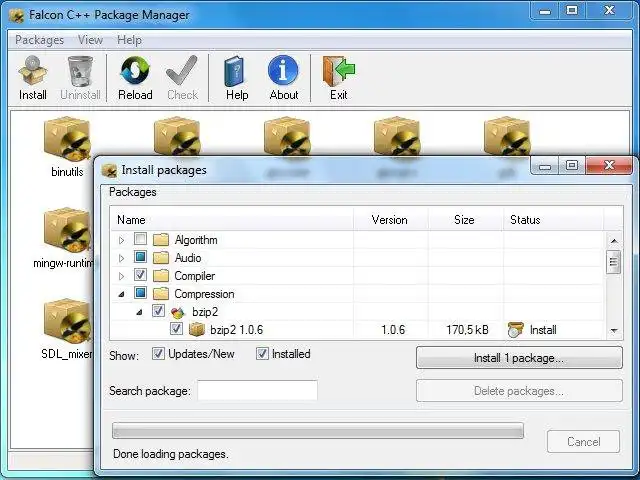
Task: Click the bzip2 library icon
Action: [x=178, y=312]
